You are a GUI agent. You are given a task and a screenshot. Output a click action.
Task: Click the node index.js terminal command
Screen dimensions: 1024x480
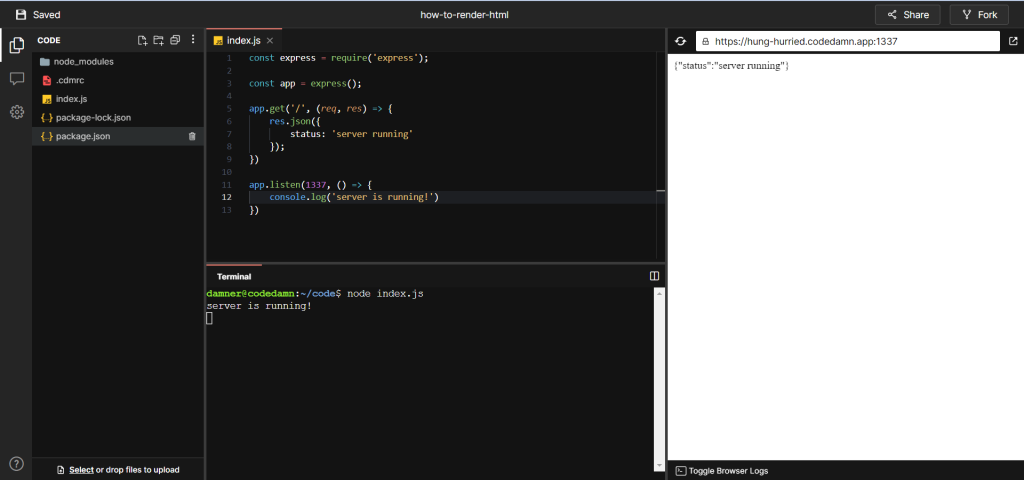click(x=385, y=294)
